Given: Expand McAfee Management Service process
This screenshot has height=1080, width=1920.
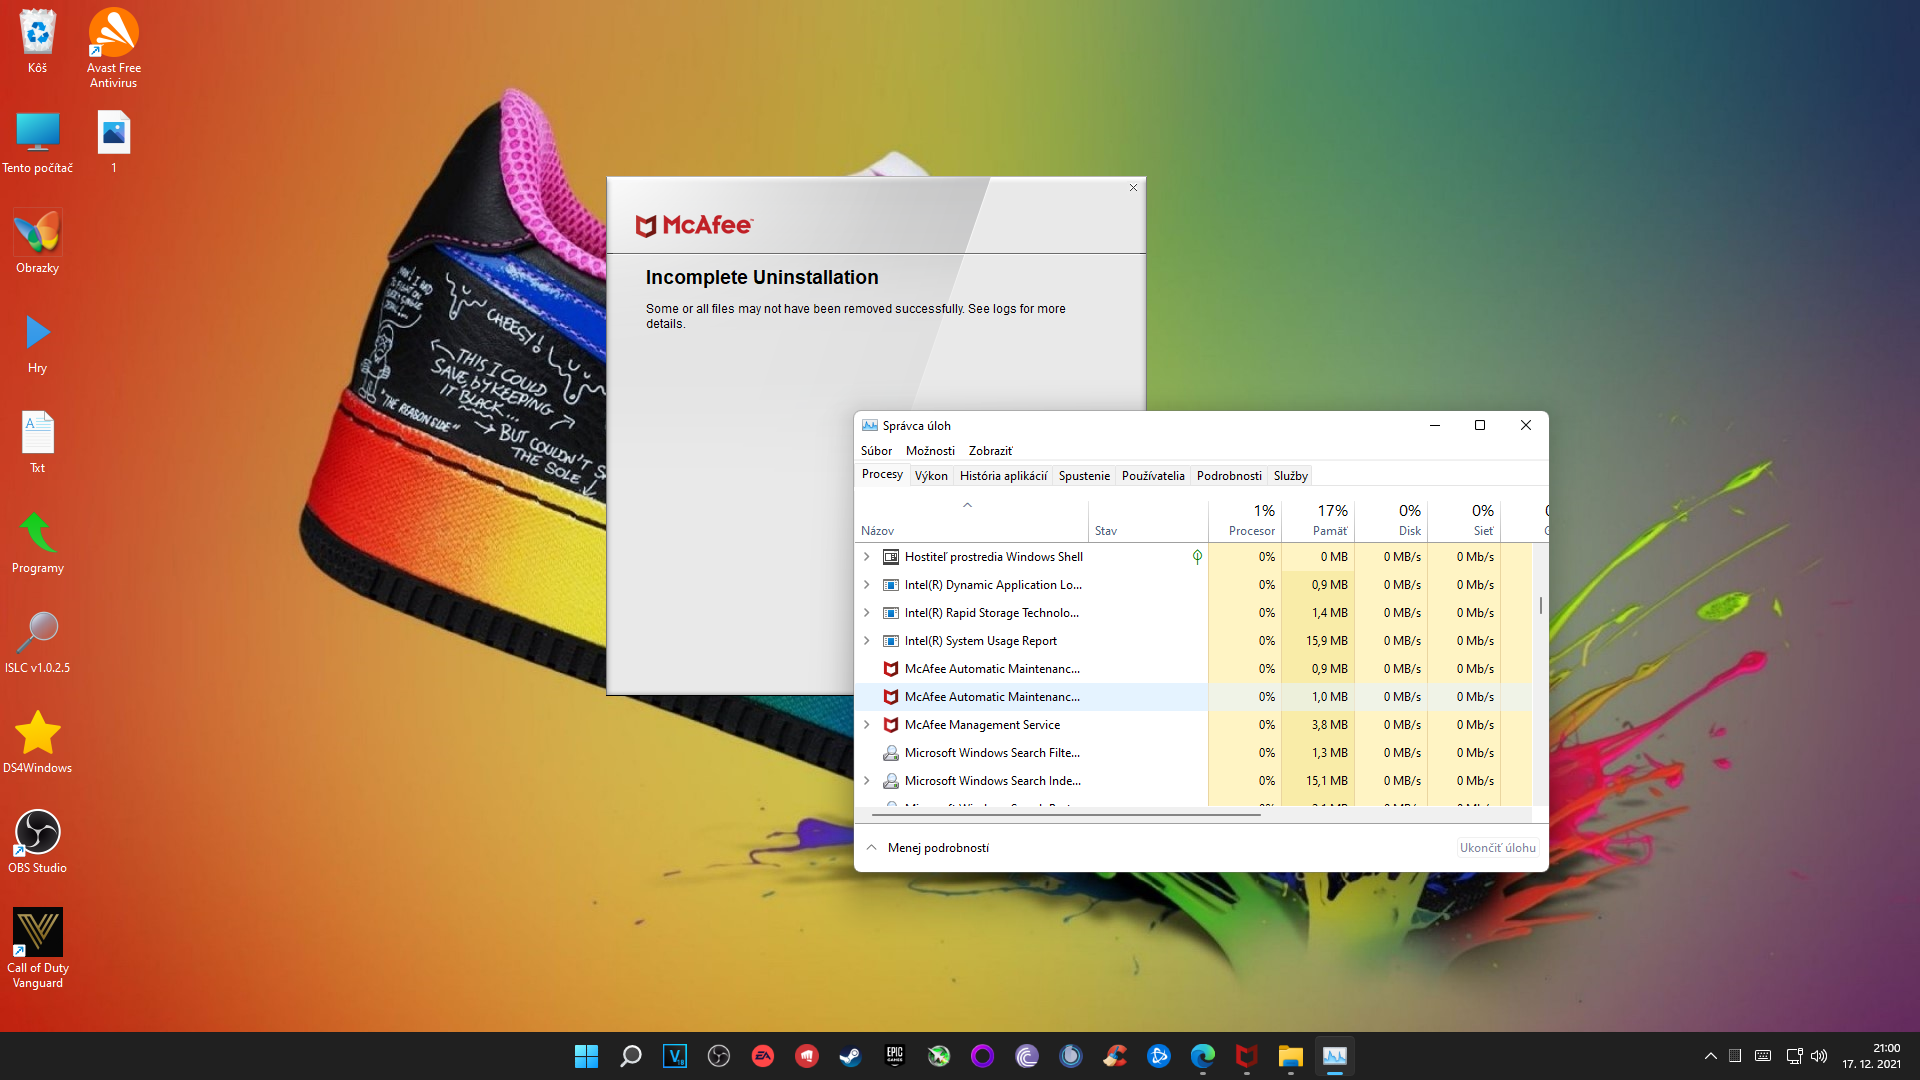Looking at the screenshot, I should tap(867, 725).
